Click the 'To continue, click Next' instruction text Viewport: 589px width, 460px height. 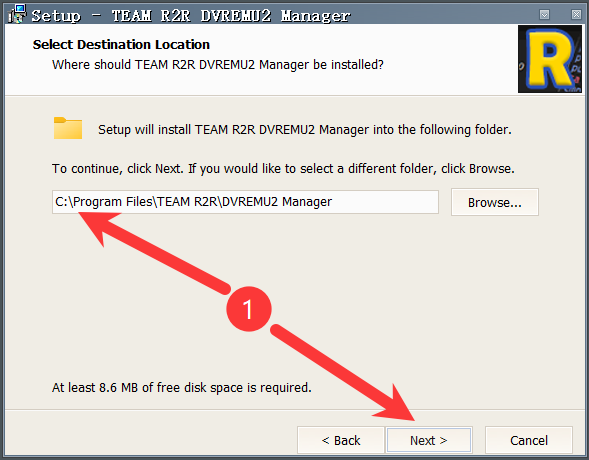coord(283,169)
